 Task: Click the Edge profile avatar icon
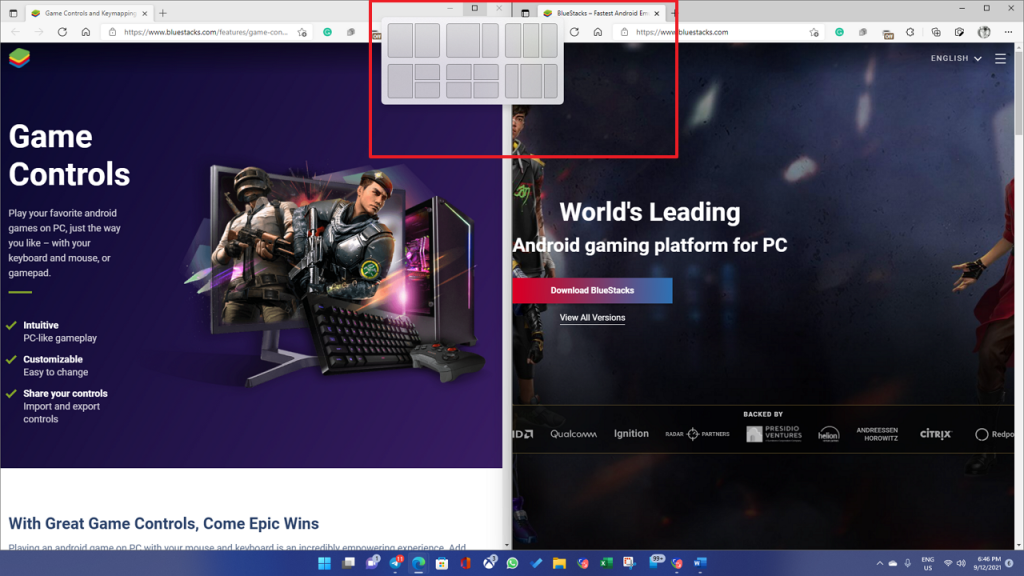pyautogui.click(x=984, y=32)
